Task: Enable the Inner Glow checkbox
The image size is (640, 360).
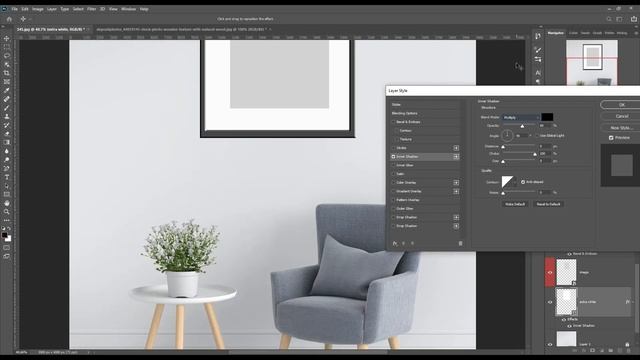Action: tap(393, 165)
